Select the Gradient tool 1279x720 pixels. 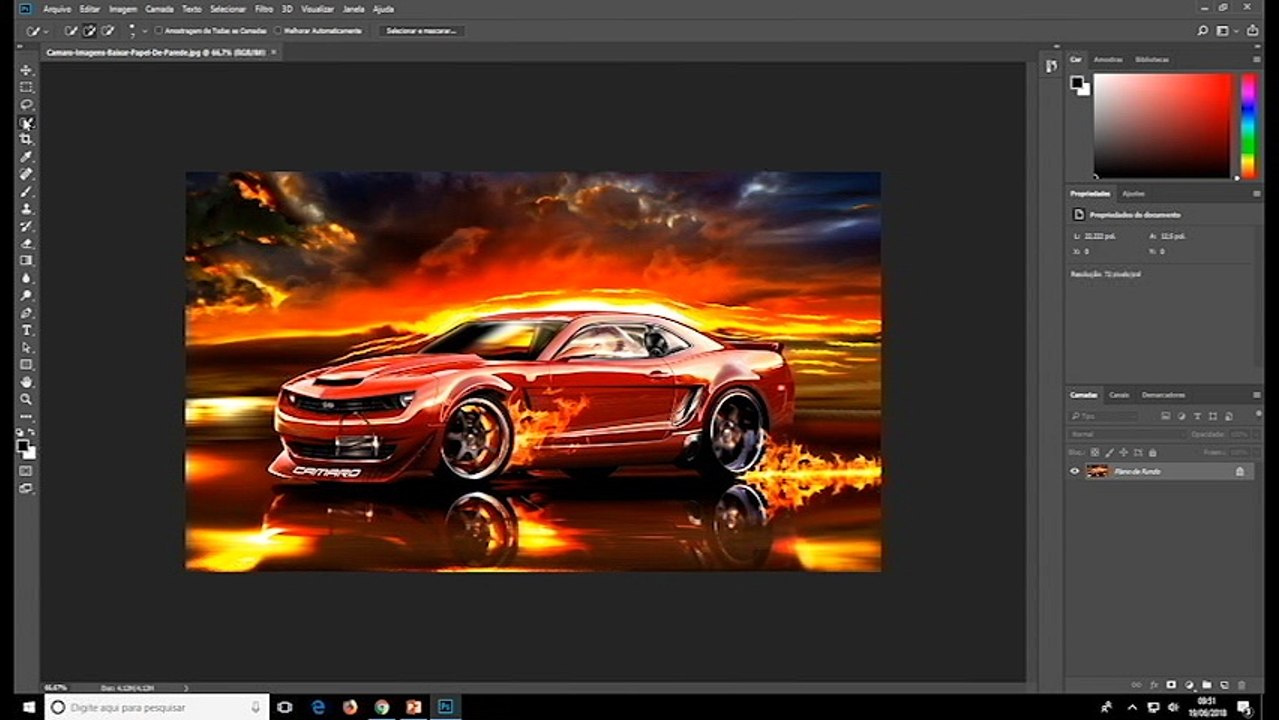click(x=26, y=260)
